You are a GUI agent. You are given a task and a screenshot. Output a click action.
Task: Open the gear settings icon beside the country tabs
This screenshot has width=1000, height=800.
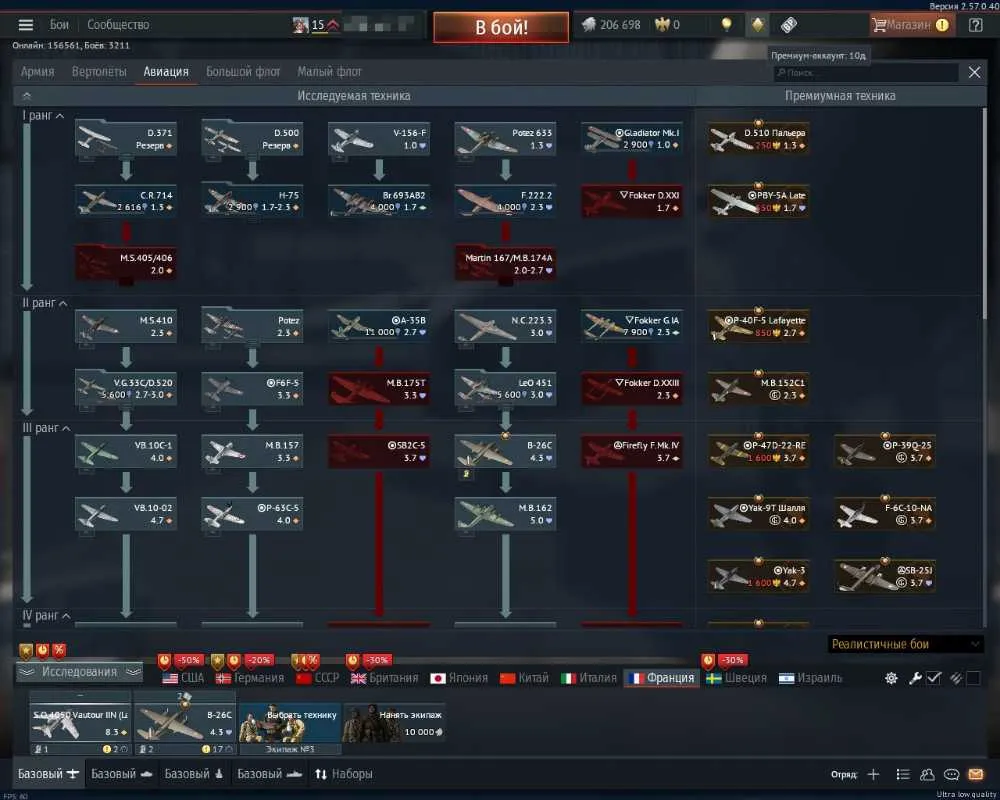891,678
